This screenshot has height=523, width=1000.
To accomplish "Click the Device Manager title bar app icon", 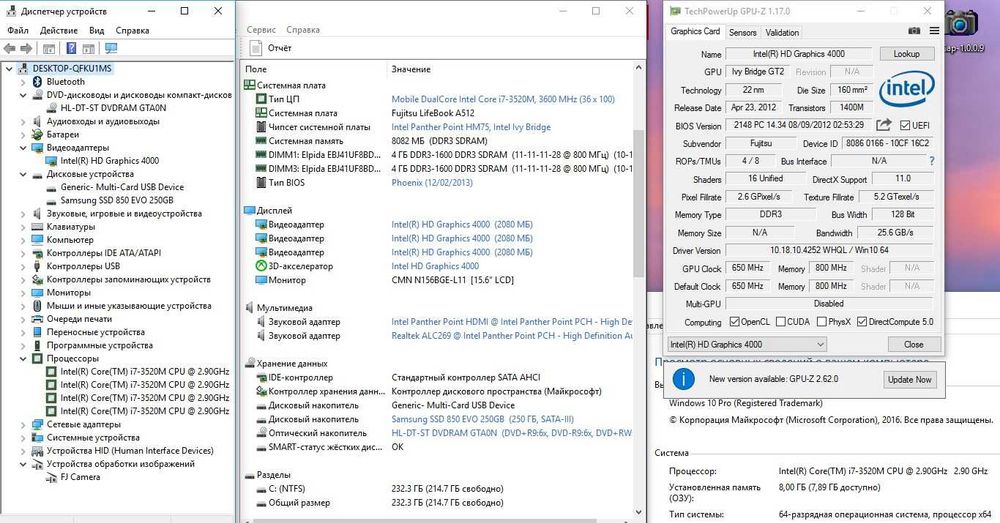I will (11, 11).
